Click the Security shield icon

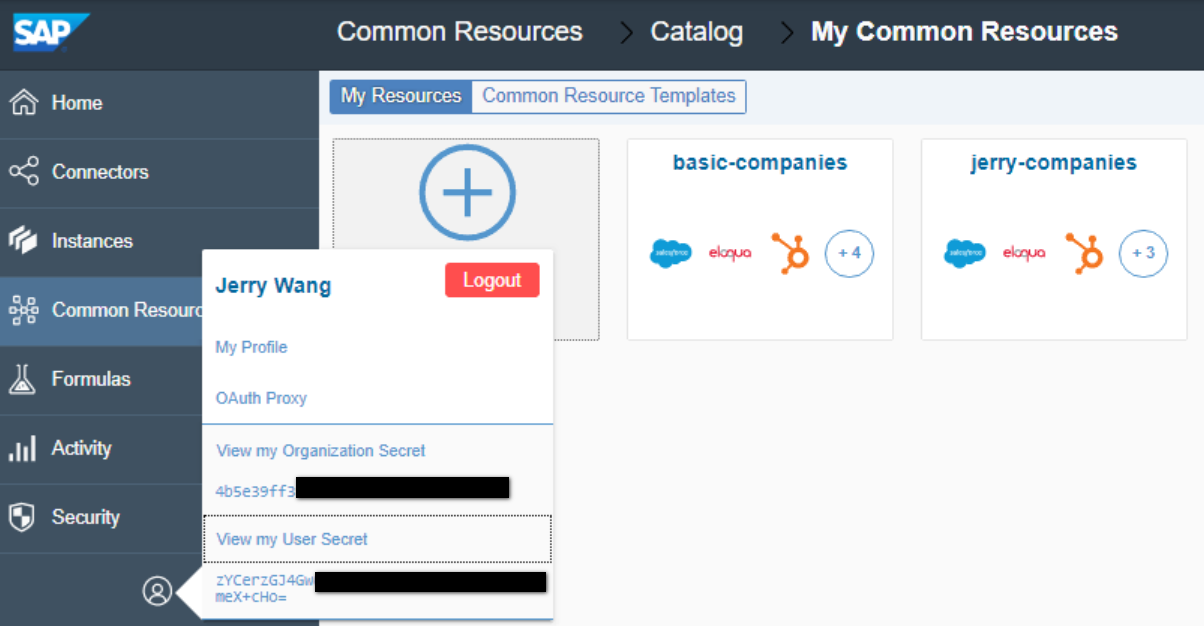tap(24, 517)
